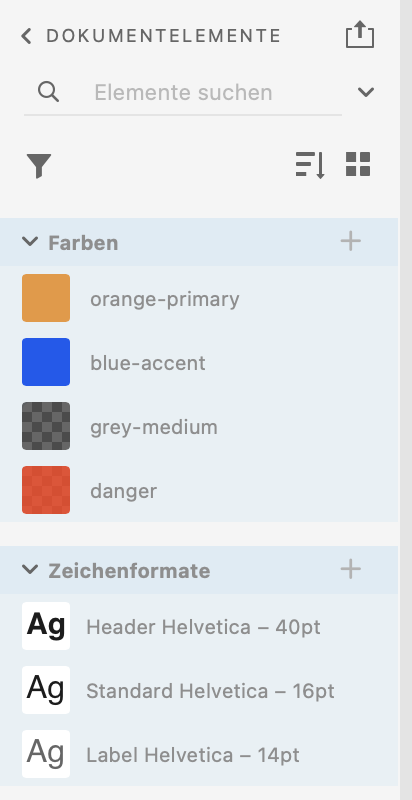Add new Zeichenformate with plus icon
The image size is (412, 800).
click(x=351, y=569)
